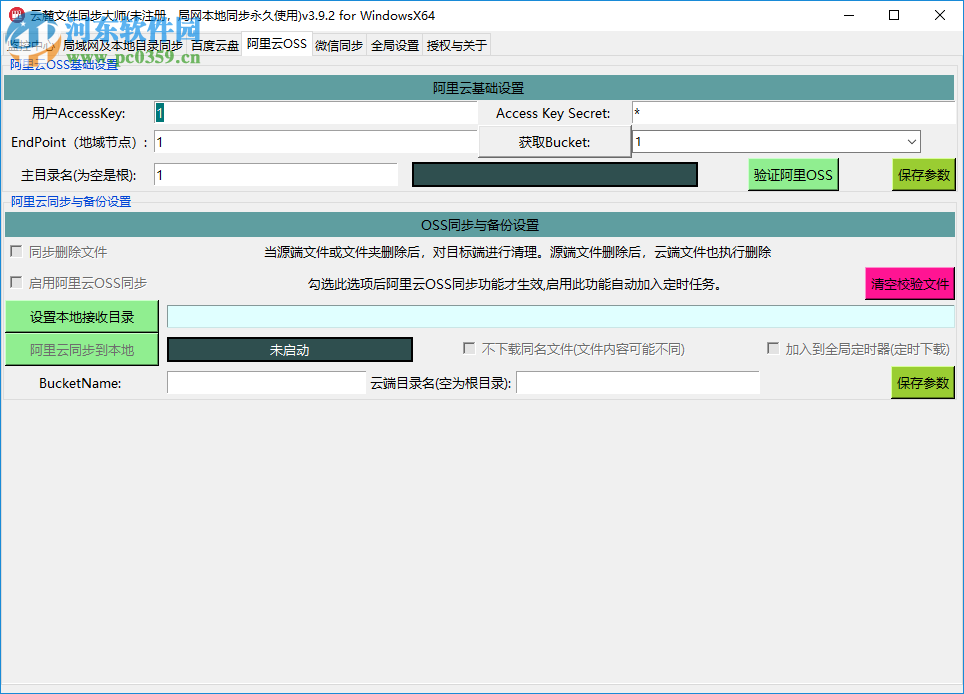Open the 授权与关于 tab
The height and width of the screenshot is (694, 964).
(x=456, y=45)
